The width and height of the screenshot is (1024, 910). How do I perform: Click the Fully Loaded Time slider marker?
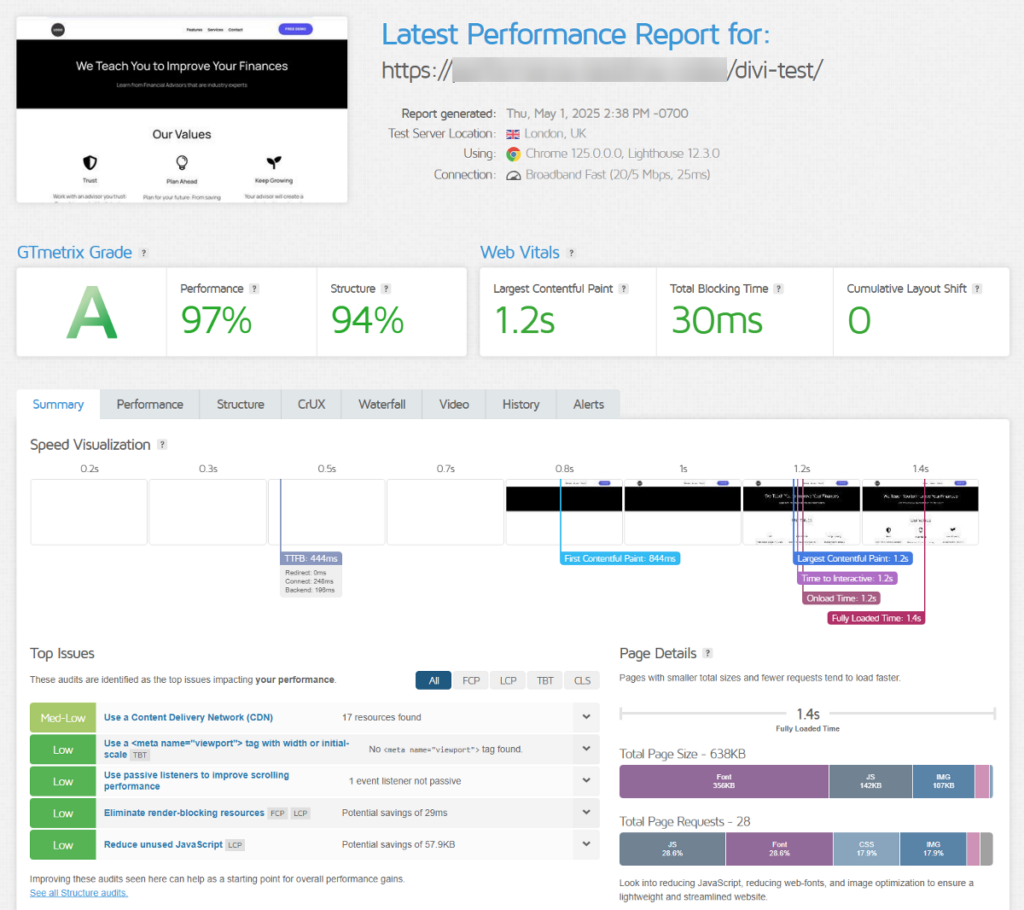point(806,715)
